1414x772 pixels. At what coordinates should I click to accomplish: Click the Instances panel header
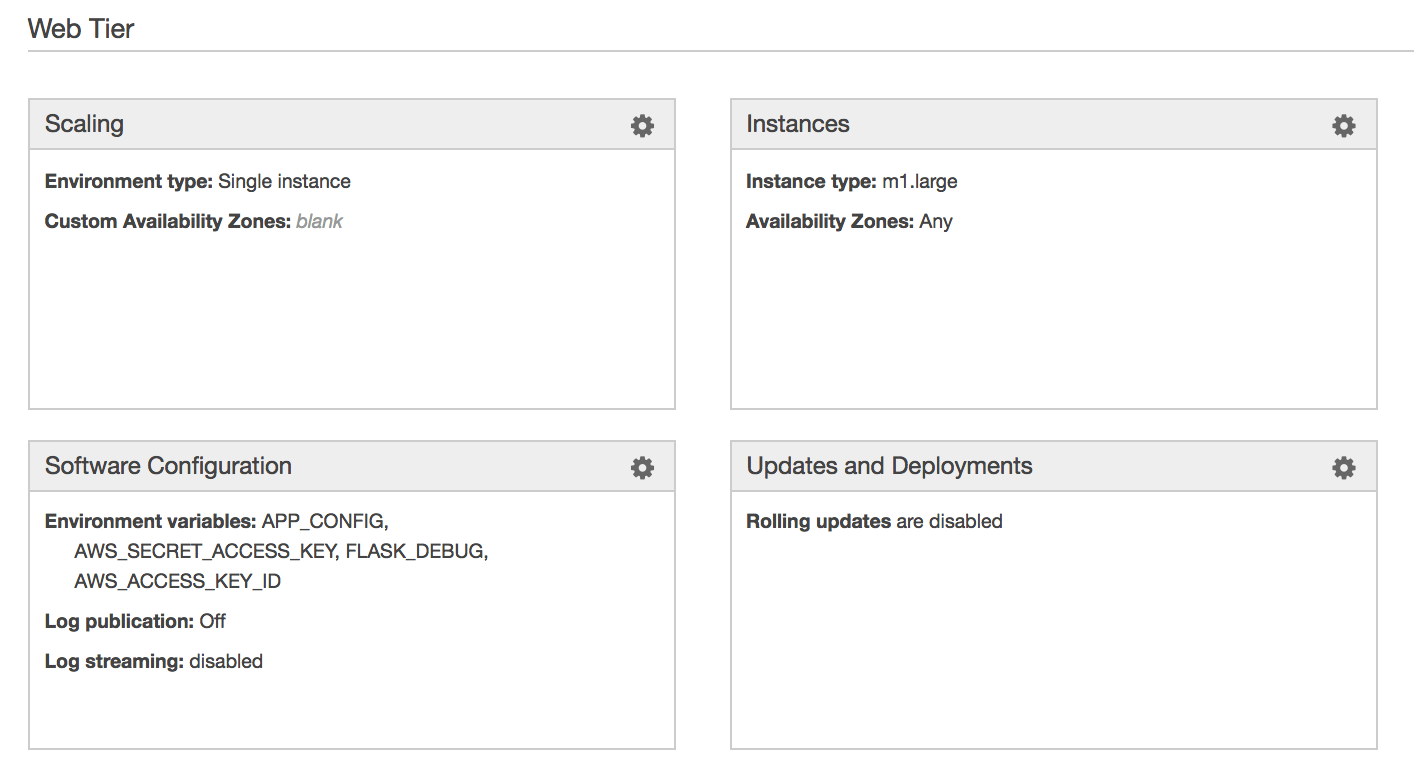coord(798,124)
